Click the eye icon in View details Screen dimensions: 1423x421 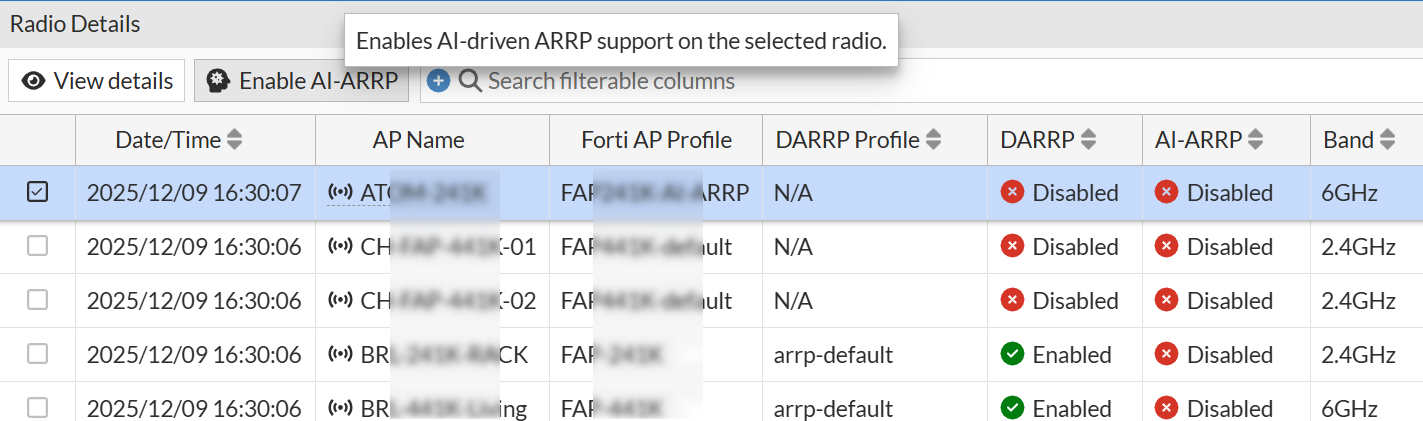click(34, 81)
